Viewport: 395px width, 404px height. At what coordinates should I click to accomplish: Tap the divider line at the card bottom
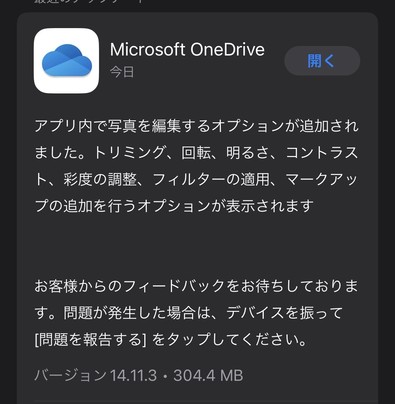(206, 402)
